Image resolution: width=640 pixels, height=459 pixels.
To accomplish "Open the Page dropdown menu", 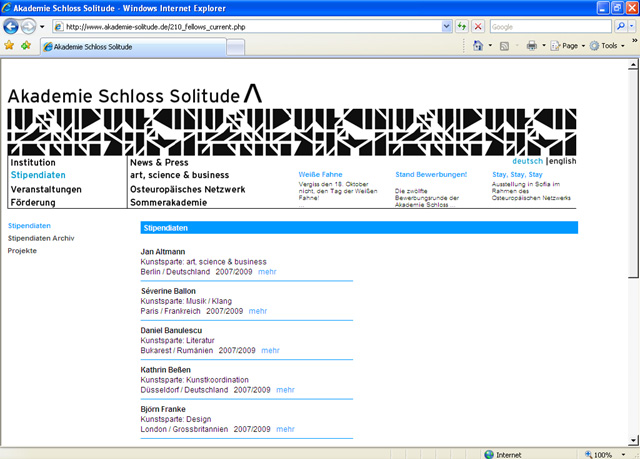I will [x=567, y=46].
